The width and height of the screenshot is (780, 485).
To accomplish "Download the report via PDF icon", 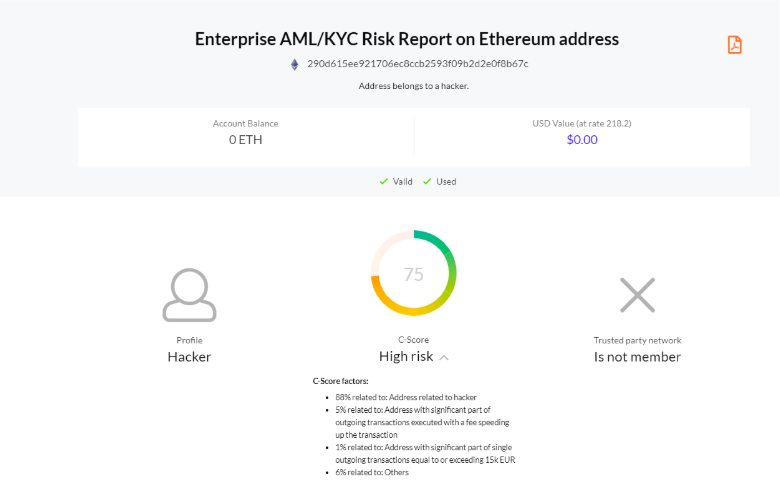I will pyautogui.click(x=734, y=45).
